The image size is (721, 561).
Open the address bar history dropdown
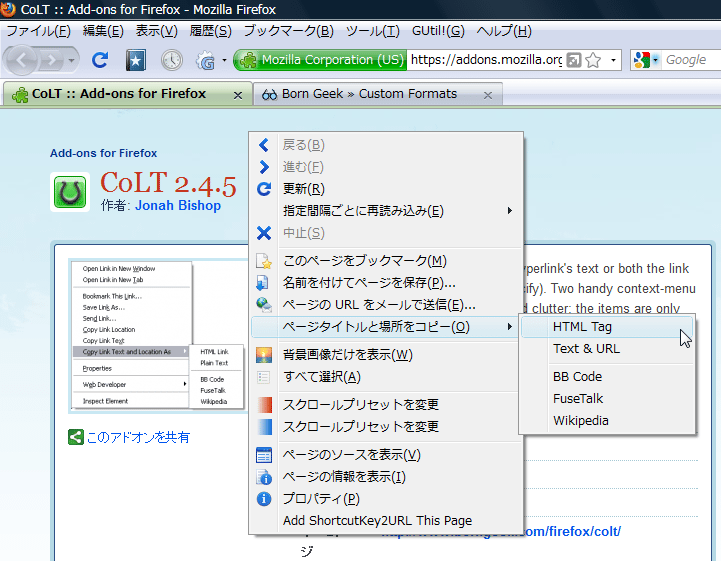click(613, 60)
